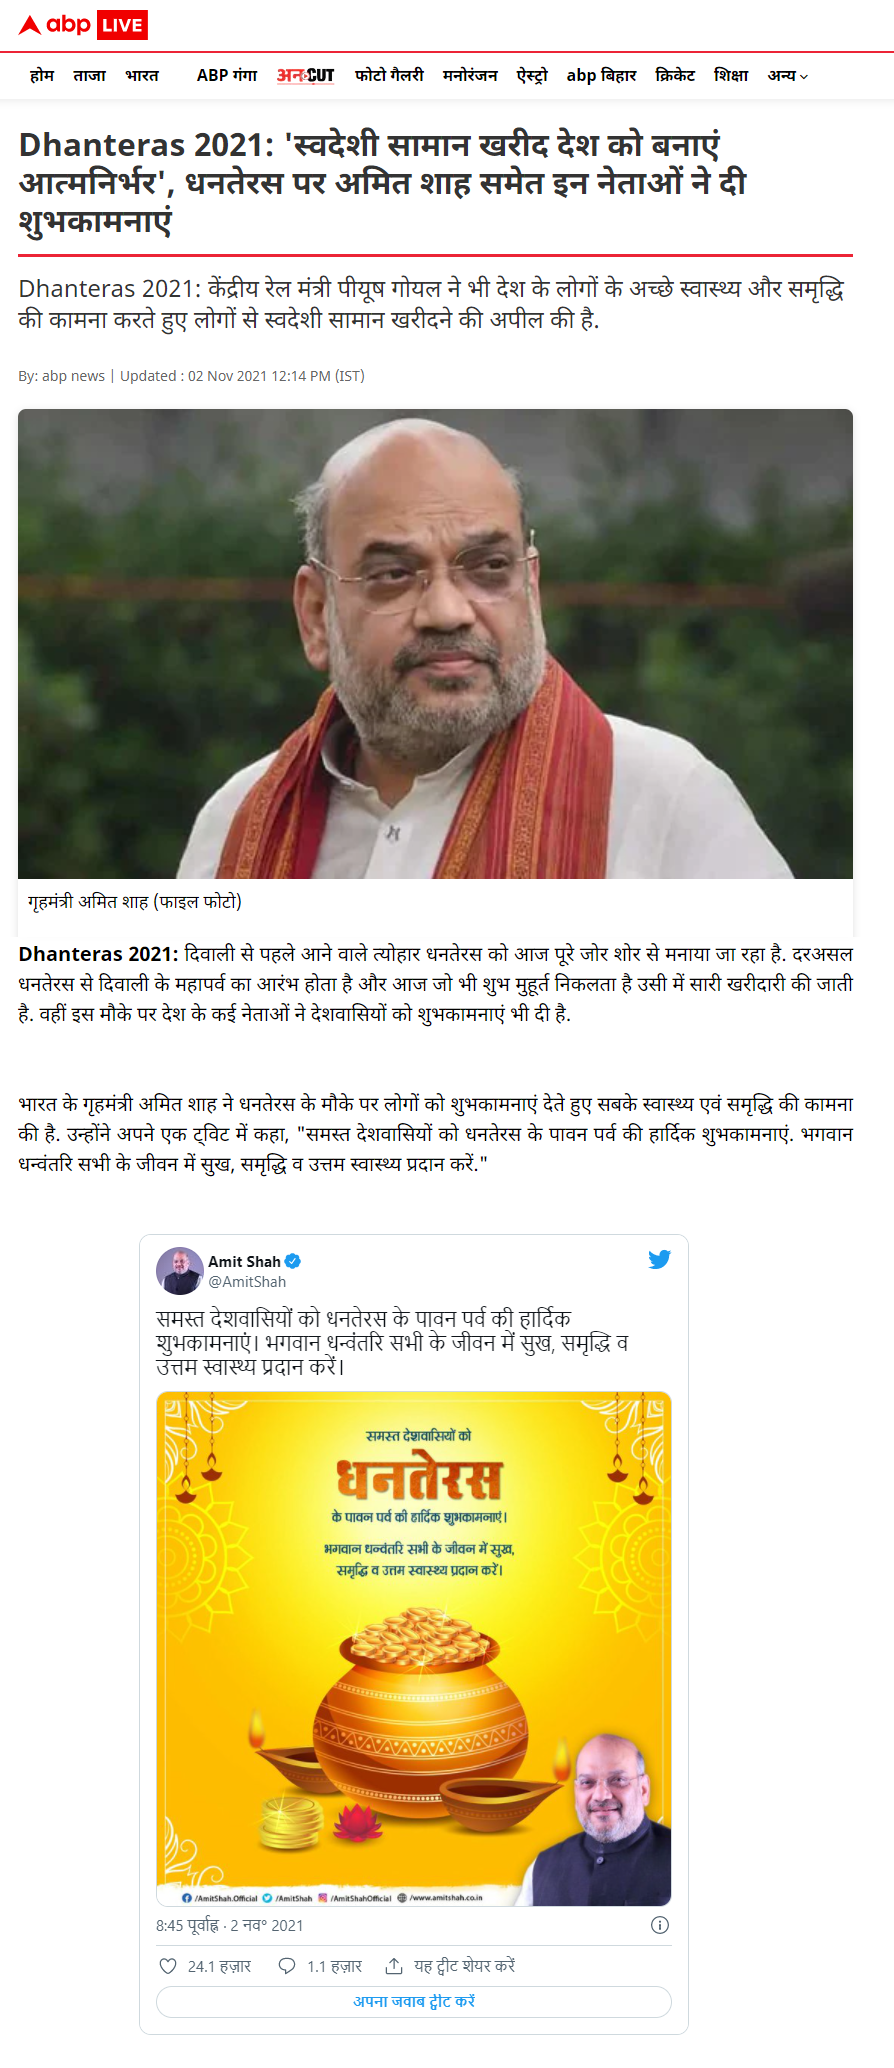Click the tweet like heart icon

pyautogui.click(x=168, y=1966)
